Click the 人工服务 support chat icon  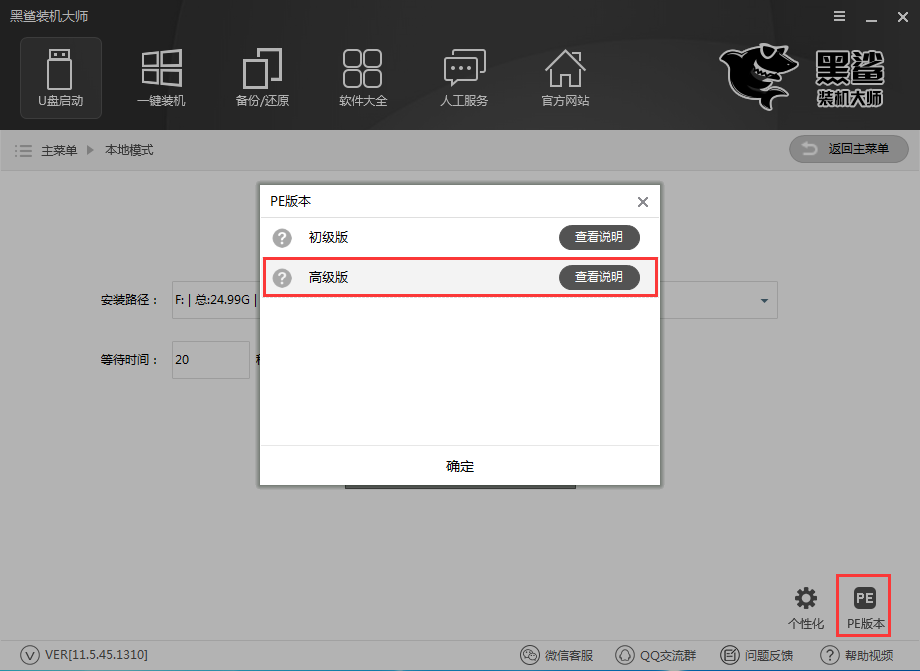pyautogui.click(x=464, y=77)
